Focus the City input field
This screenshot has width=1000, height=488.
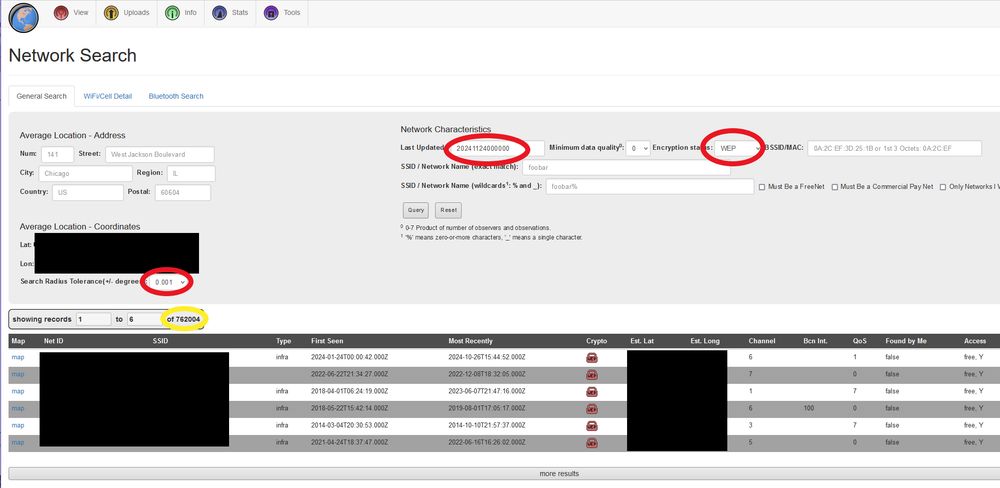[x=85, y=174]
